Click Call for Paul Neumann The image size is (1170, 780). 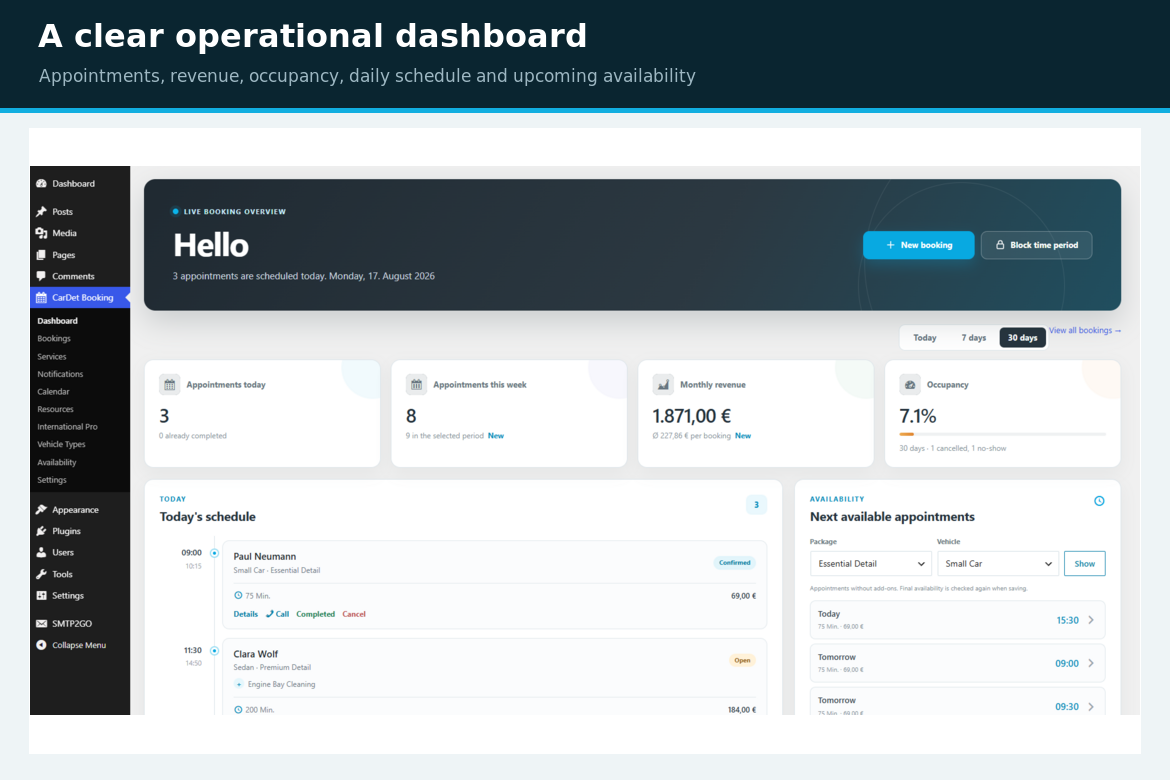coord(278,614)
